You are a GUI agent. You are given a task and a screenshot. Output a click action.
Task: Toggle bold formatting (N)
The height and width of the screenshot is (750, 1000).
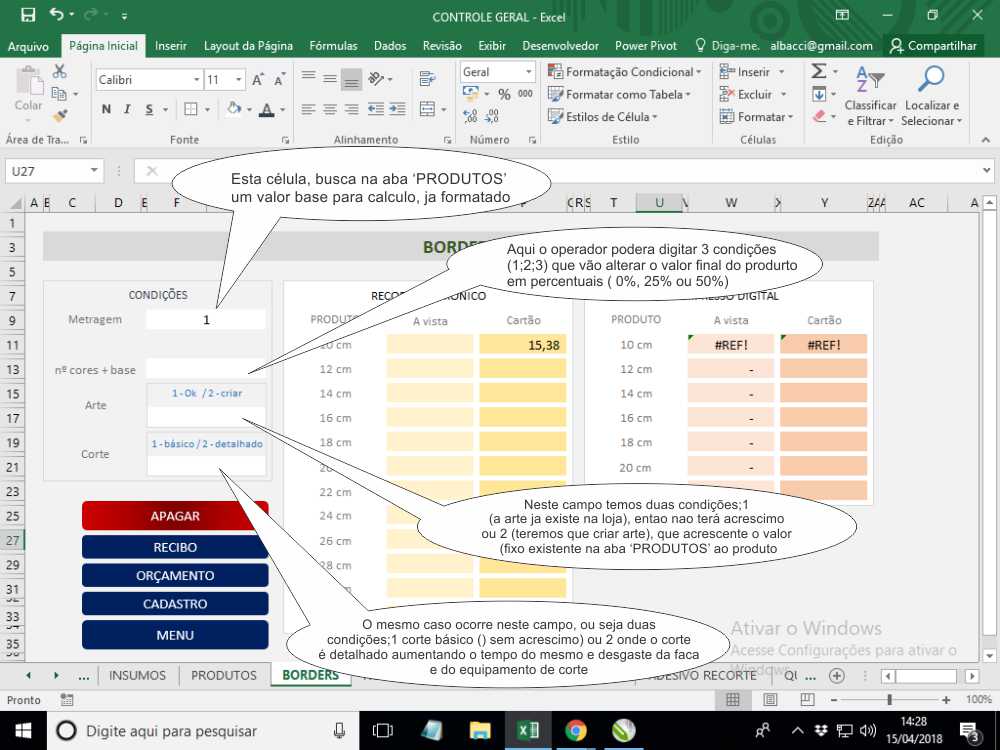point(107,109)
